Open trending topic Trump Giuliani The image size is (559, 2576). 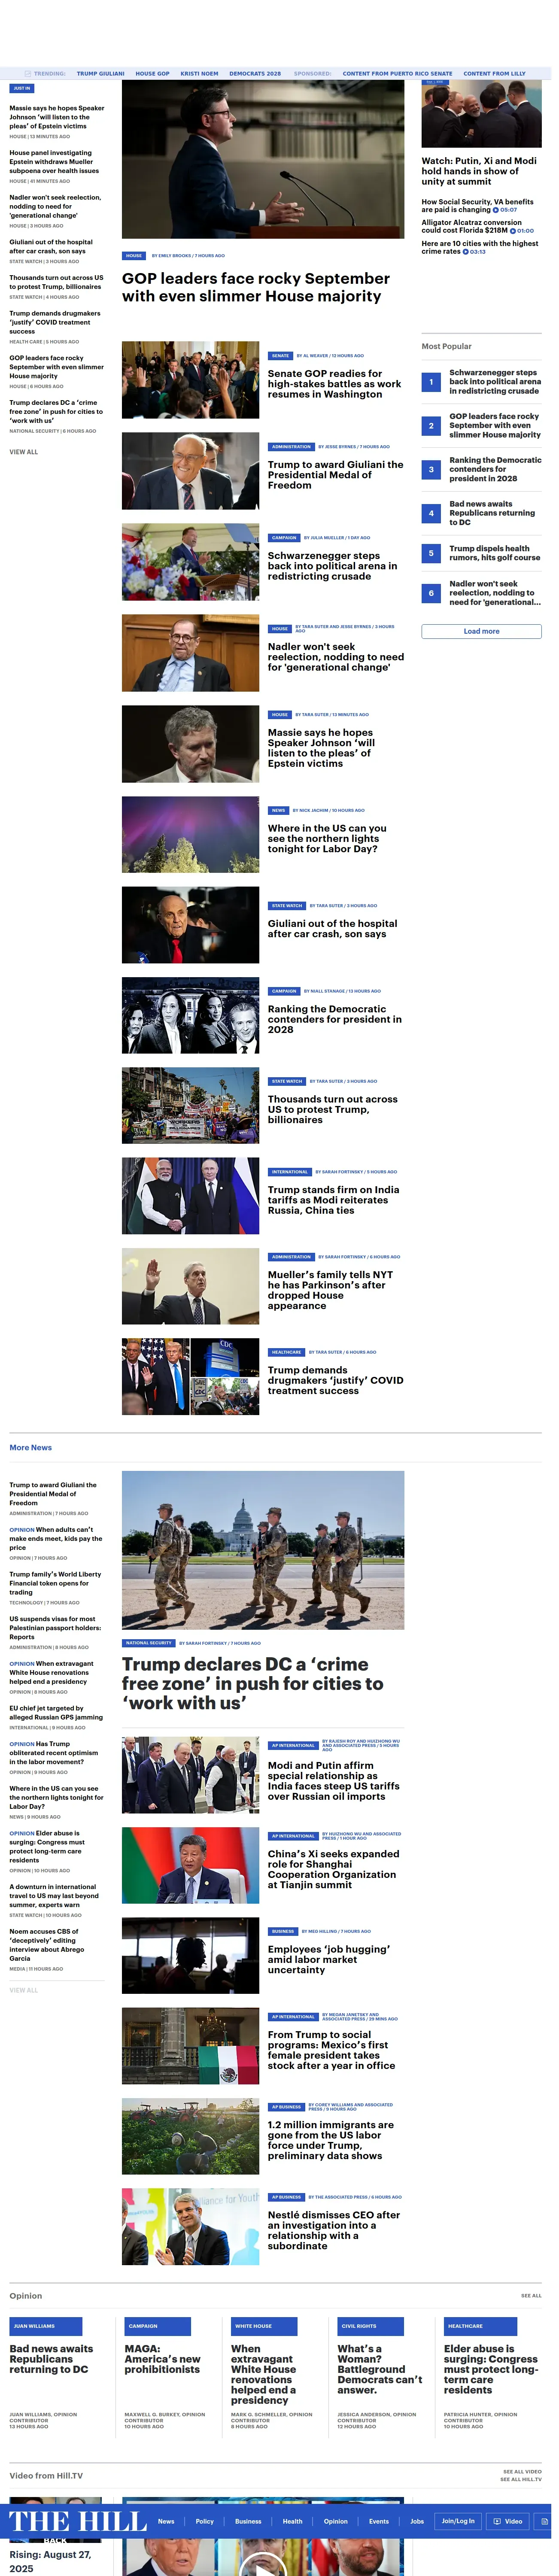(x=101, y=73)
